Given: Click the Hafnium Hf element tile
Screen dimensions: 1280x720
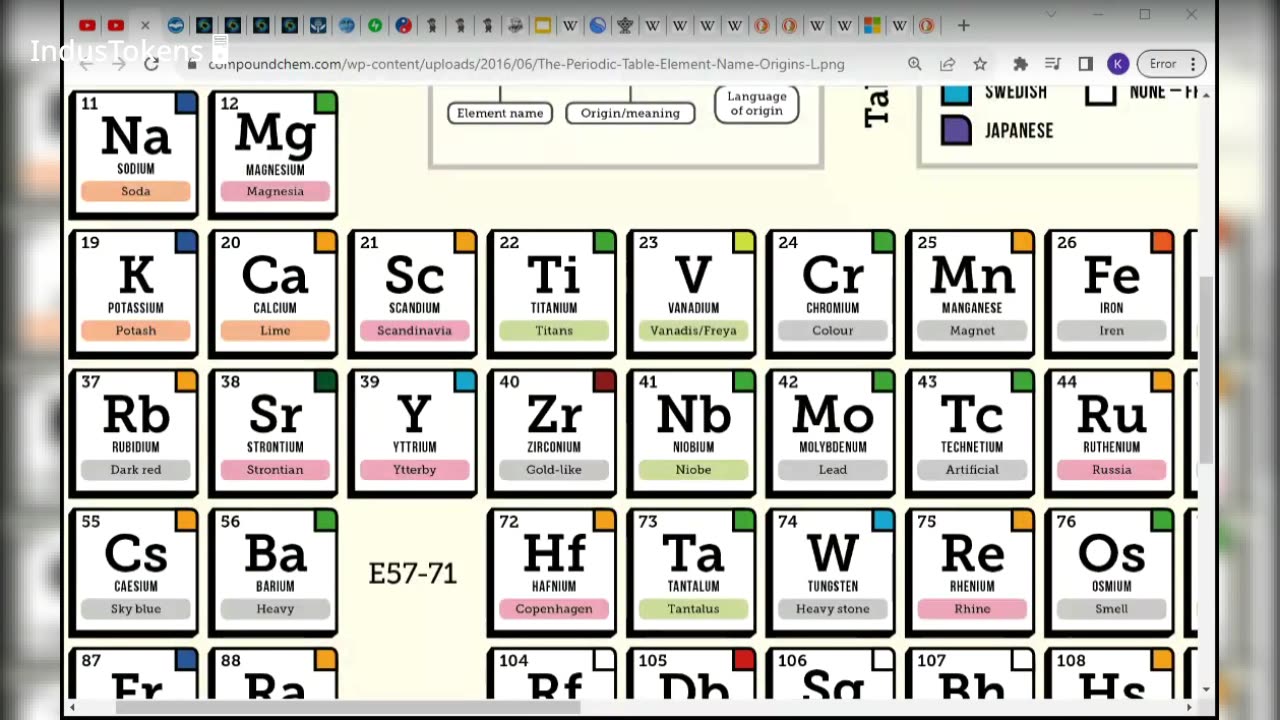Looking at the screenshot, I should [x=552, y=572].
